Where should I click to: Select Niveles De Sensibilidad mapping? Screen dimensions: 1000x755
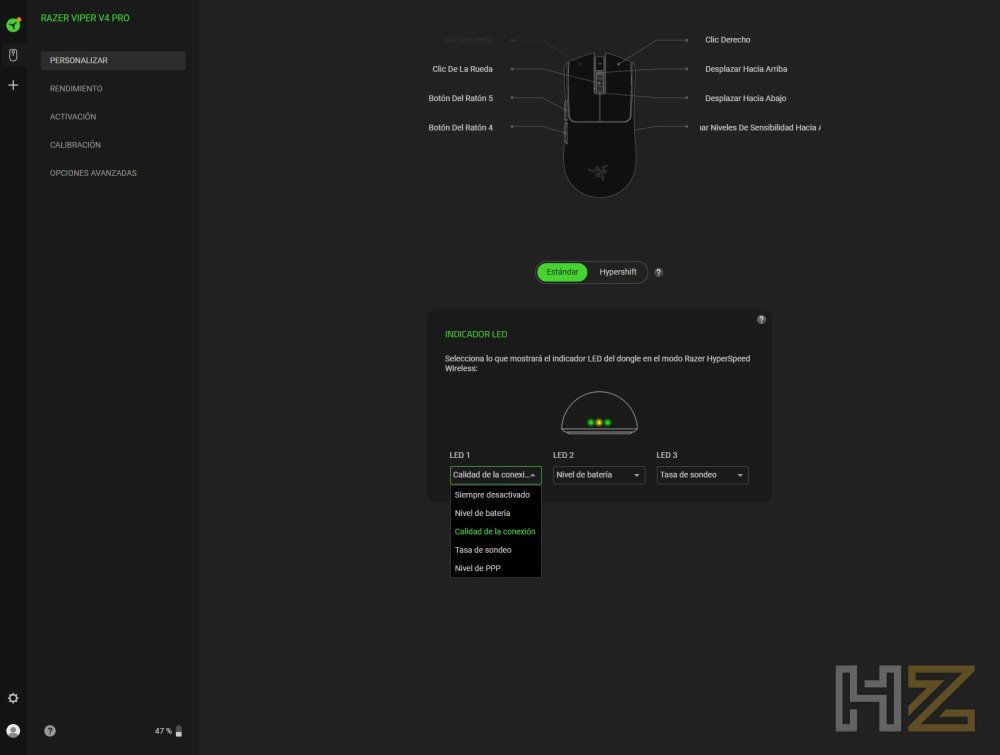click(x=760, y=128)
